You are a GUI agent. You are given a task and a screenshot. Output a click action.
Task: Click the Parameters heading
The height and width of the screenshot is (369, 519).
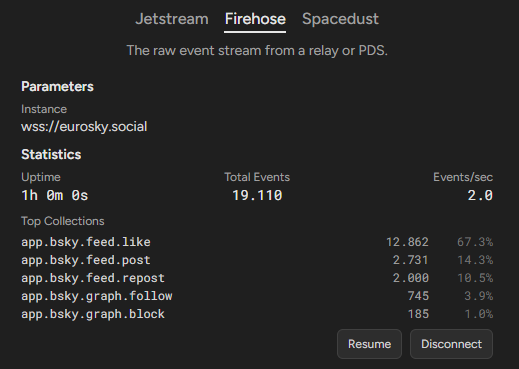(x=57, y=87)
